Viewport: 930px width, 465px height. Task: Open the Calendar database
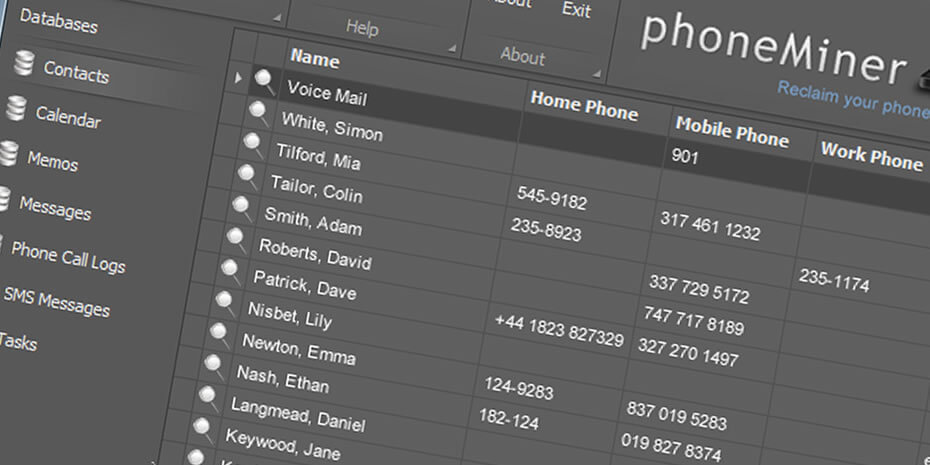point(68,116)
